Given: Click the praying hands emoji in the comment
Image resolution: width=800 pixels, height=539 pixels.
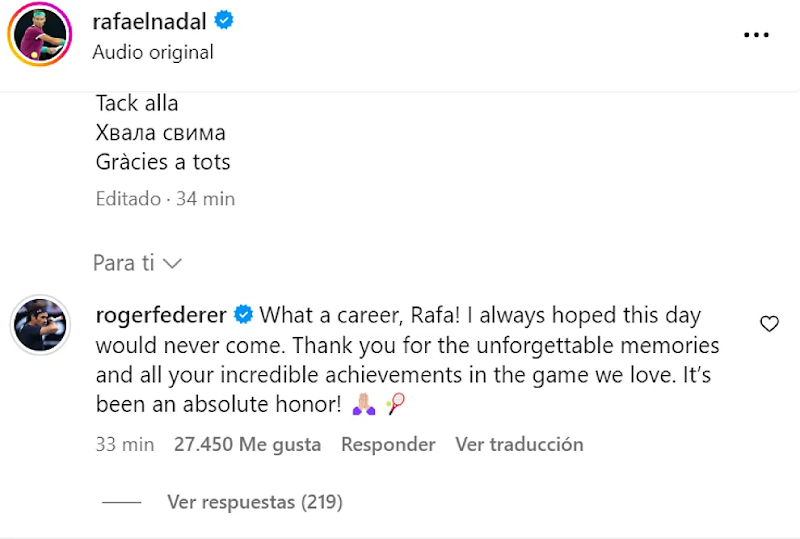Looking at the screenshot, I should 363,406.
